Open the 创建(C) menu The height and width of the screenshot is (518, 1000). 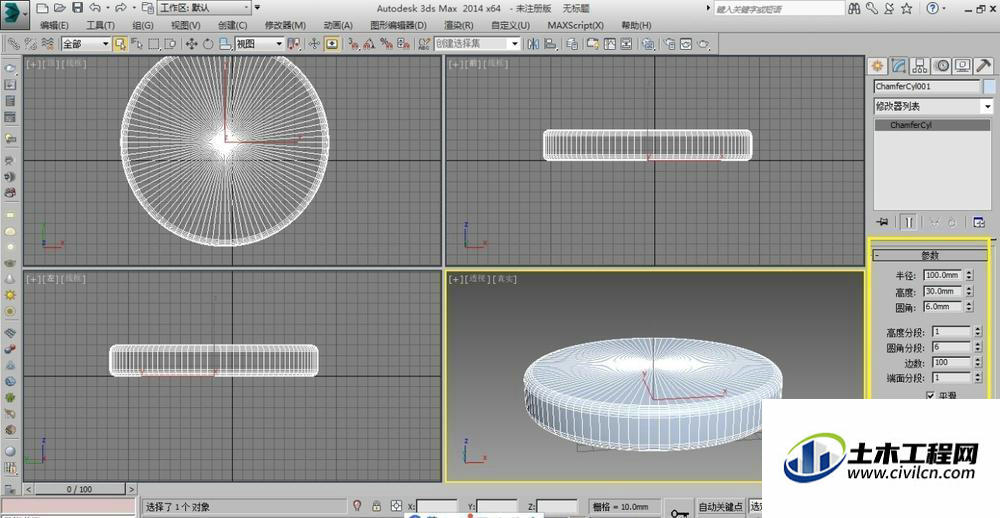232,26
